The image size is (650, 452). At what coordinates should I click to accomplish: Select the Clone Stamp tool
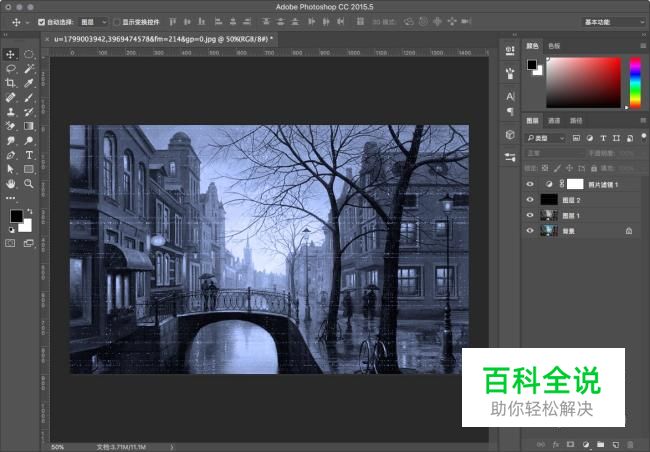(10, 112)
